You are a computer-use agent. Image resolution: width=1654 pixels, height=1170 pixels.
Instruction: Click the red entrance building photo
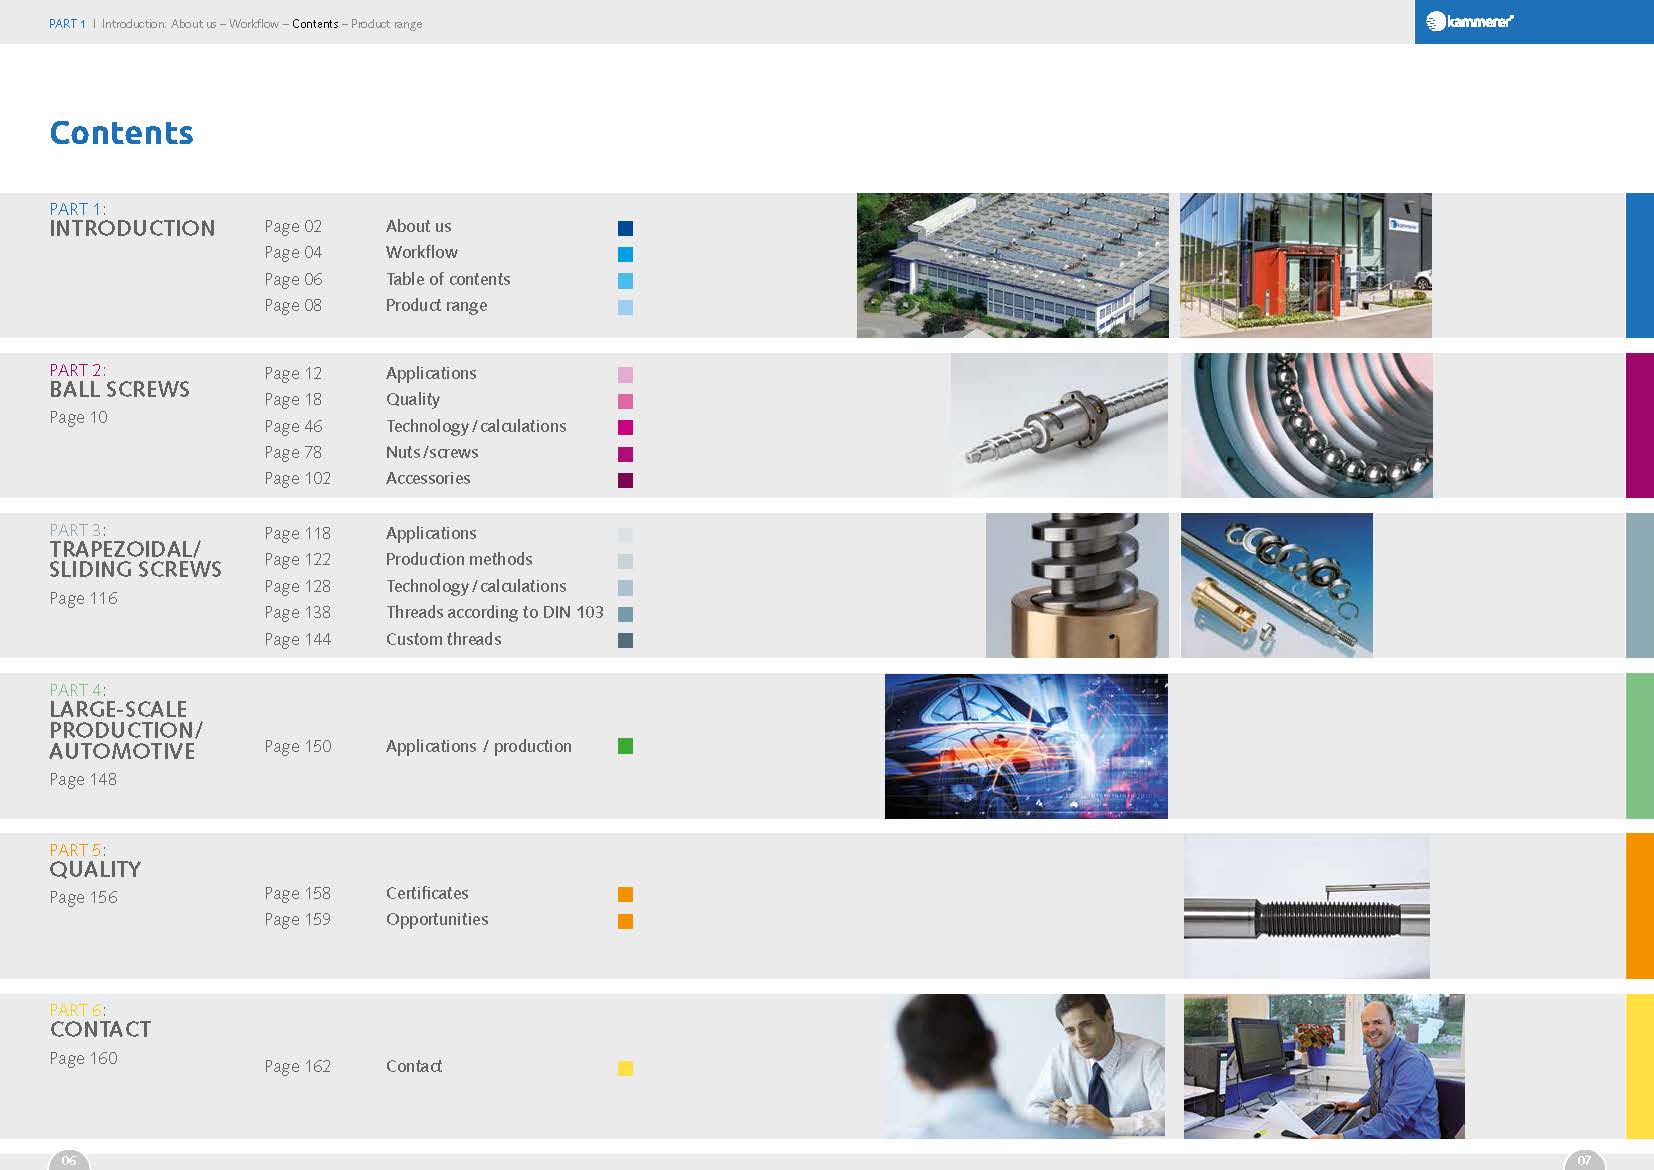point(1306,265)
